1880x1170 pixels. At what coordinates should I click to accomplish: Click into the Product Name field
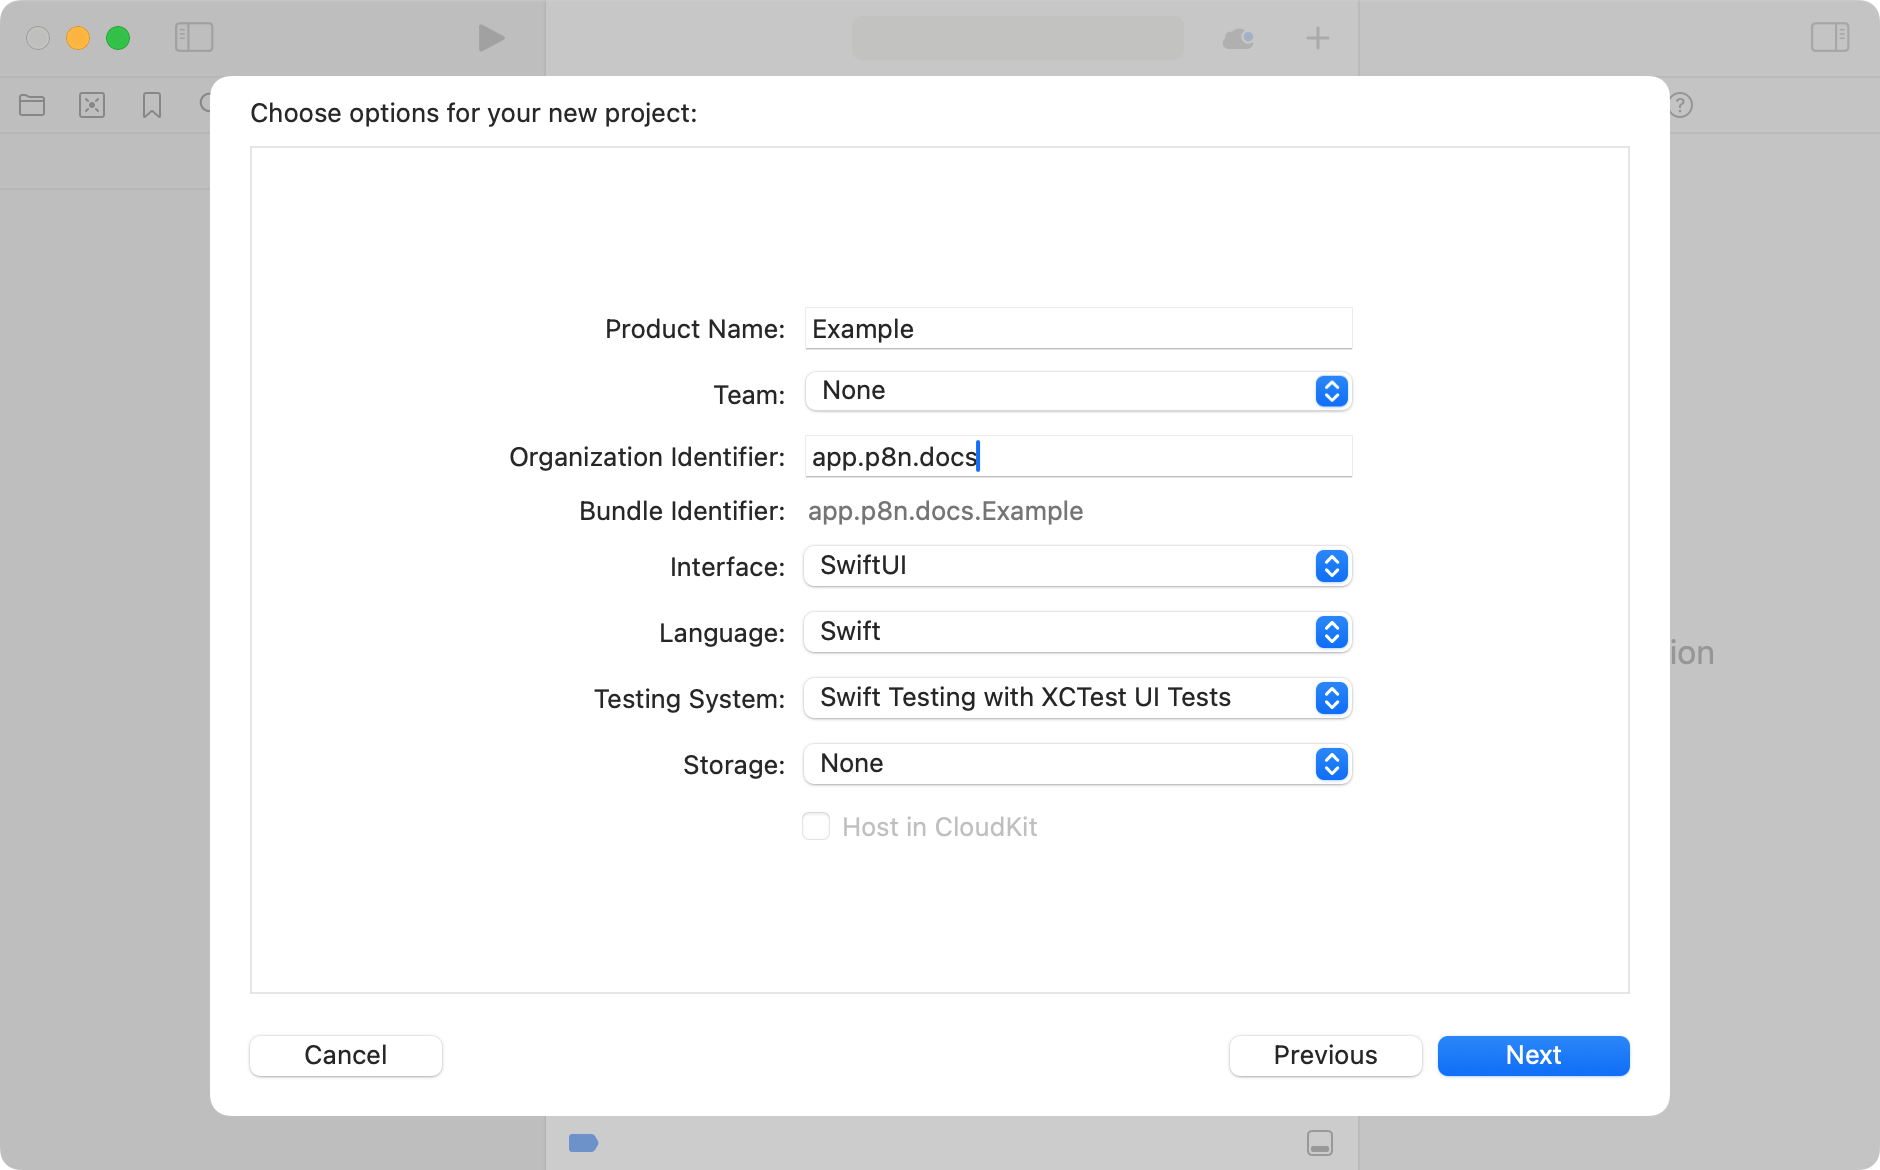click(1077, 329)
